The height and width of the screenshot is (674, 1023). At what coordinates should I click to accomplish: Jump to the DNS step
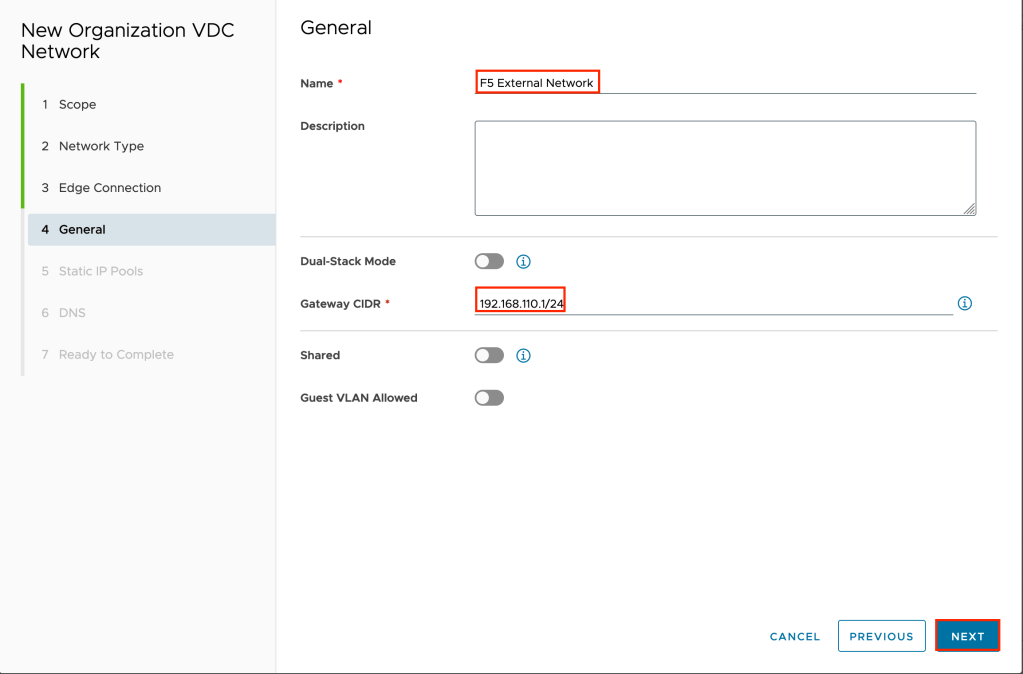point(72,313)
